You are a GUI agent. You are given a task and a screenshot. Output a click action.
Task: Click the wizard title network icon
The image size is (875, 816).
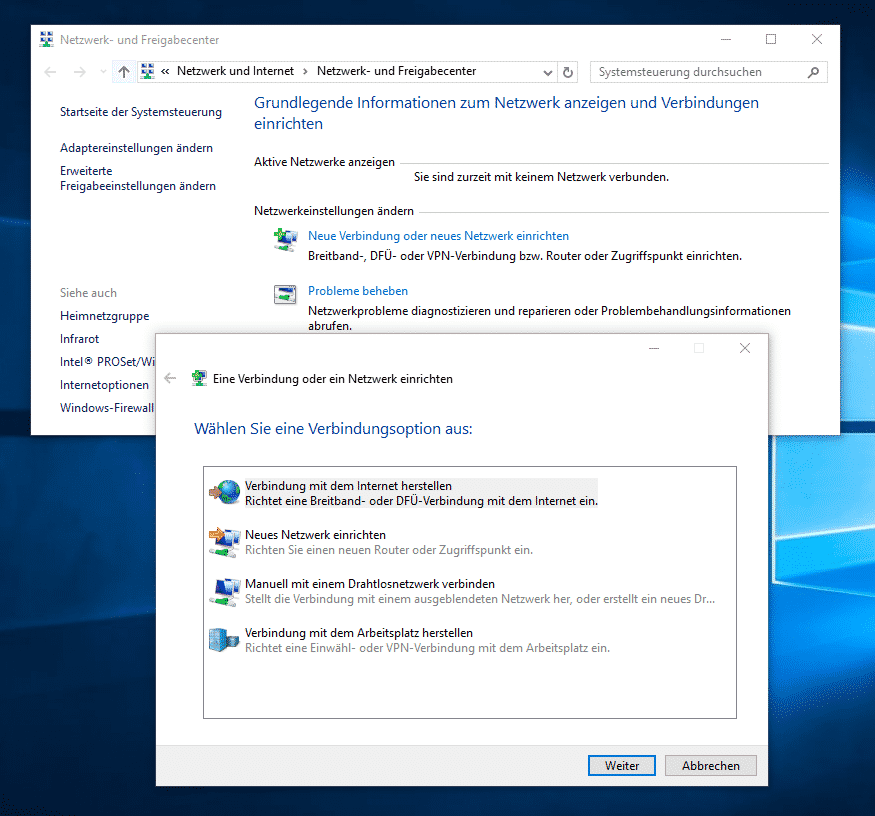tap(199, 378)
